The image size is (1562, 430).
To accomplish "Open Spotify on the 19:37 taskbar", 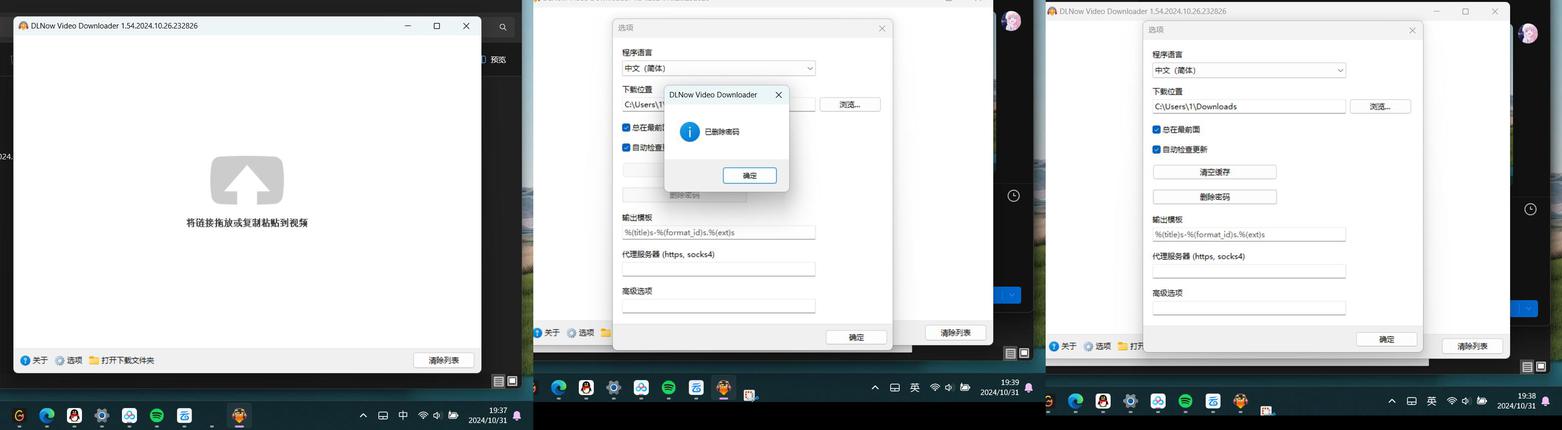I will pyautogui.click(x=157, y=415).
